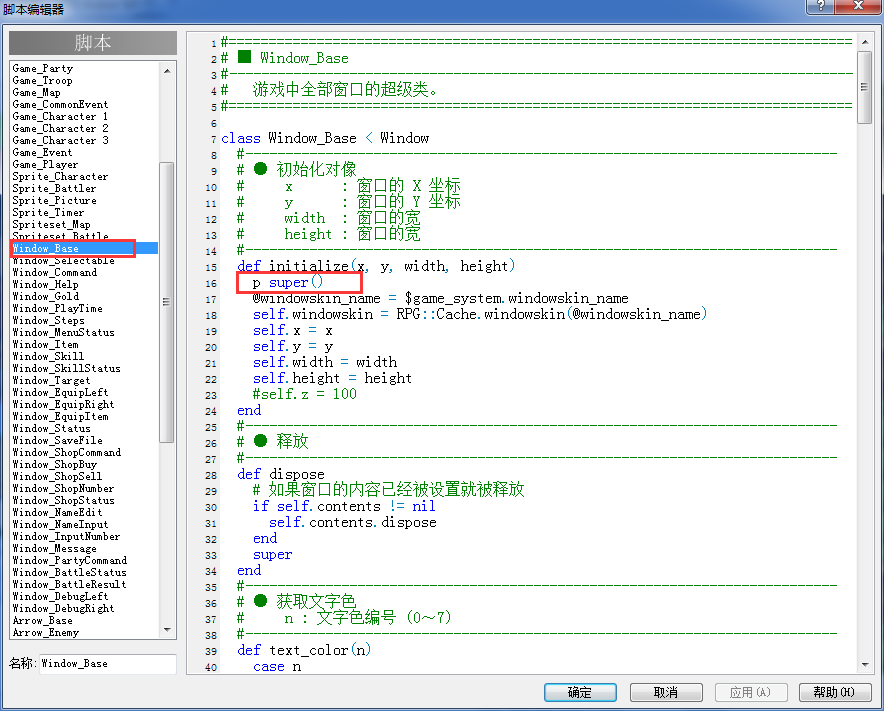Screen dimensions: 884x711
Task: Click the '#self.z = 100' comment line
Action: (x=304, y=394)
